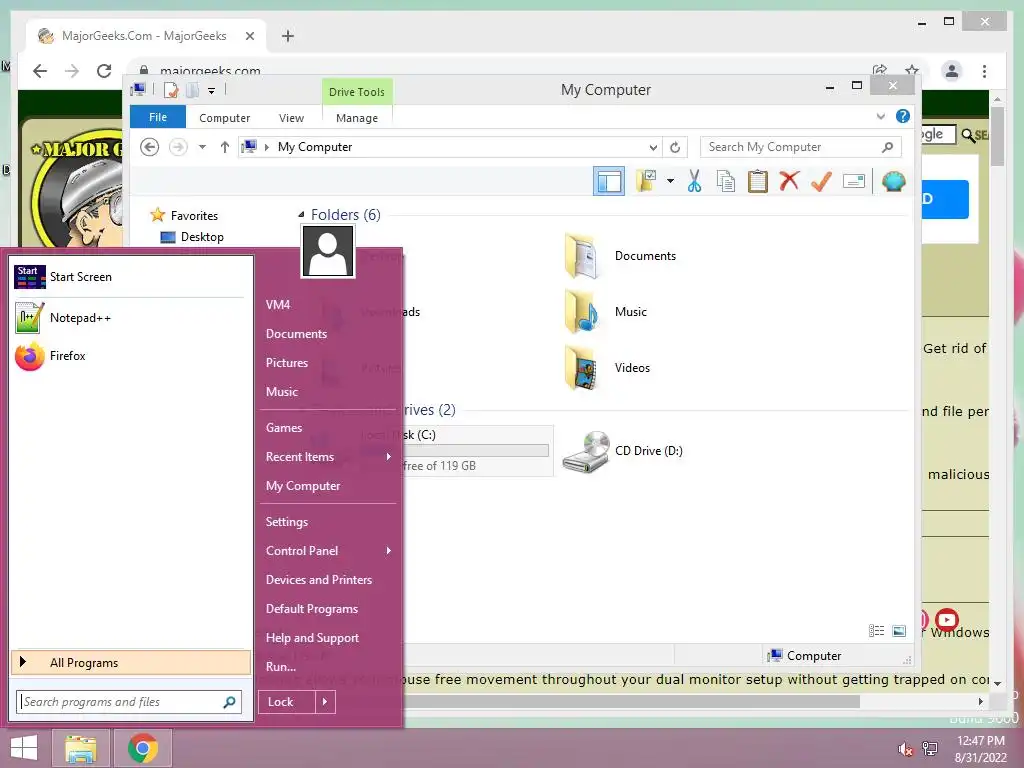The width and height of the screenshot is (1024, 768).
Task: Click the orange checkmark Properties icon
Action: tap(821, 181)
